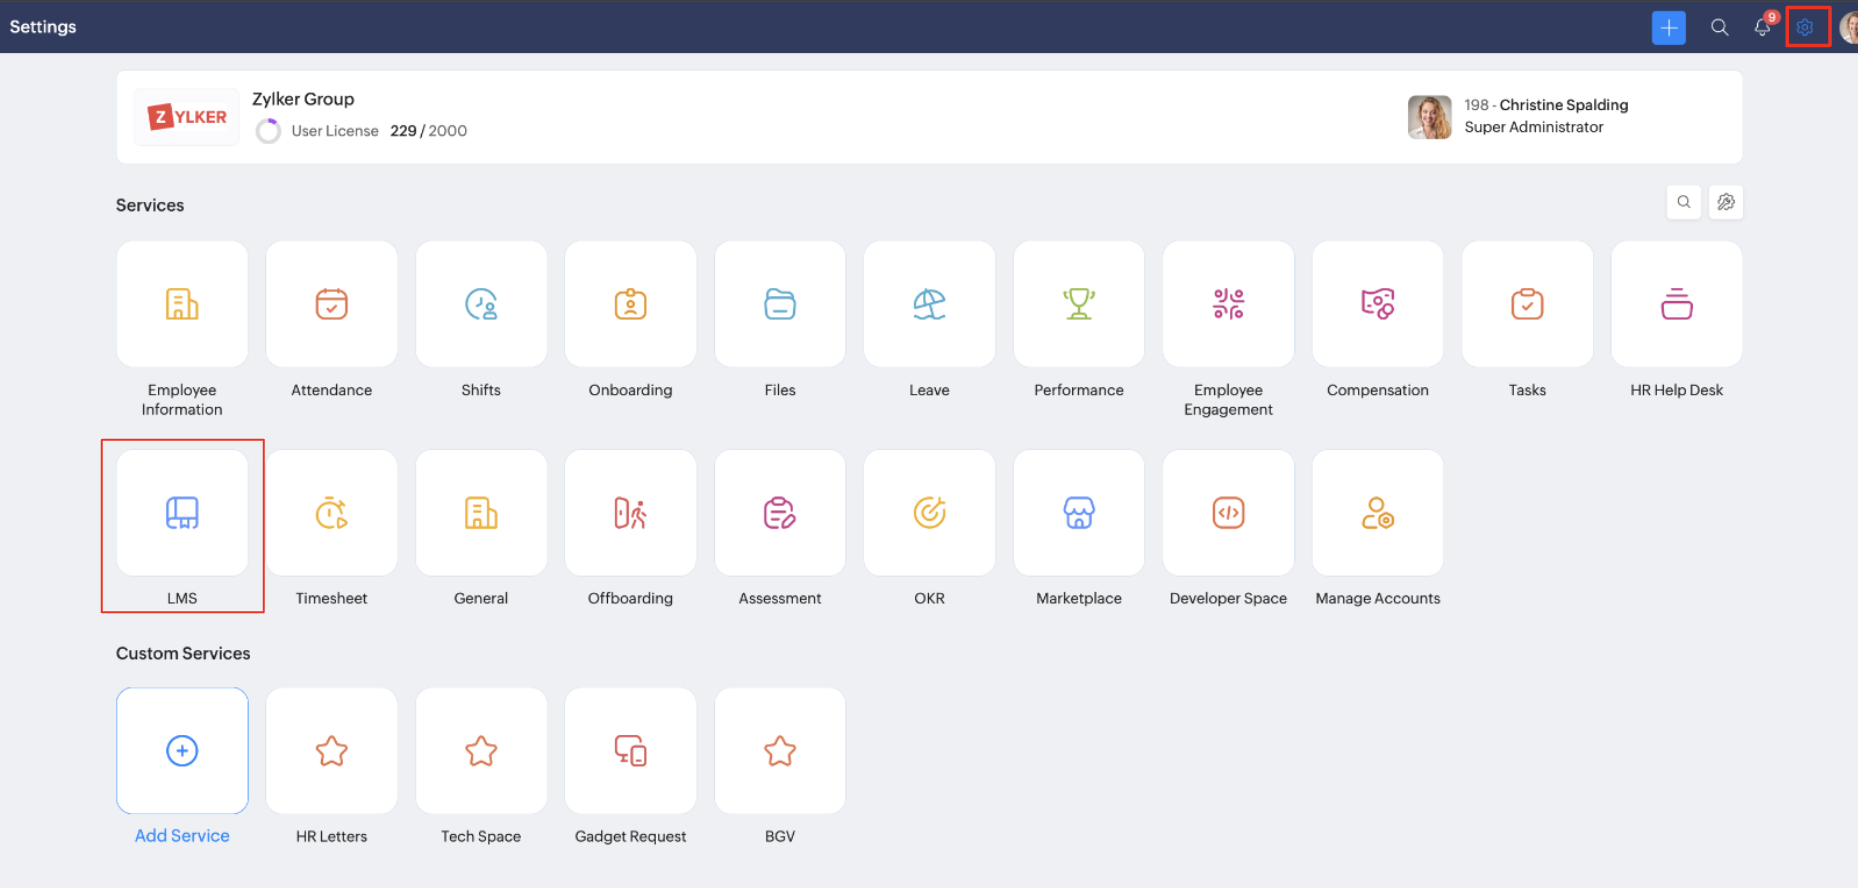The width and height of the screenshot is (1858, 888).
Task: Go to Onboarding settings
Action: (x=631, y=304)
